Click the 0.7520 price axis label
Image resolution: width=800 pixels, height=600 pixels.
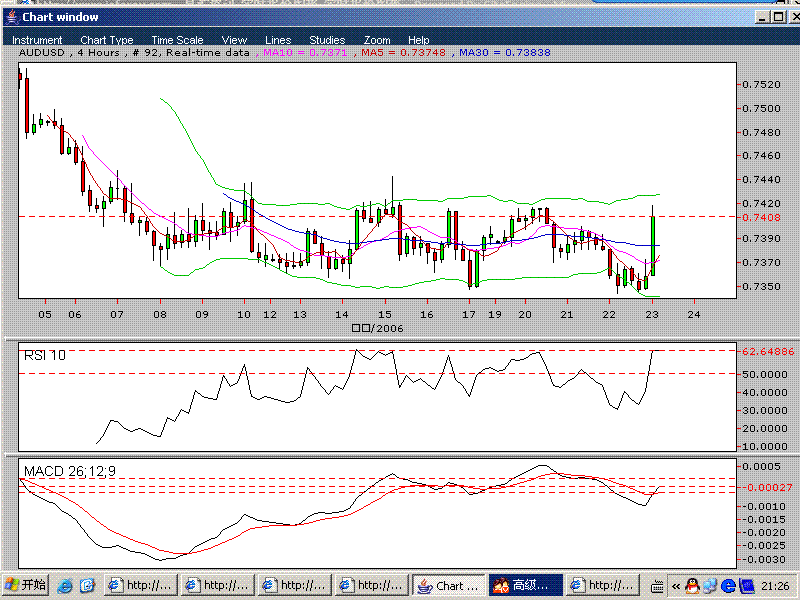(761, 85)
